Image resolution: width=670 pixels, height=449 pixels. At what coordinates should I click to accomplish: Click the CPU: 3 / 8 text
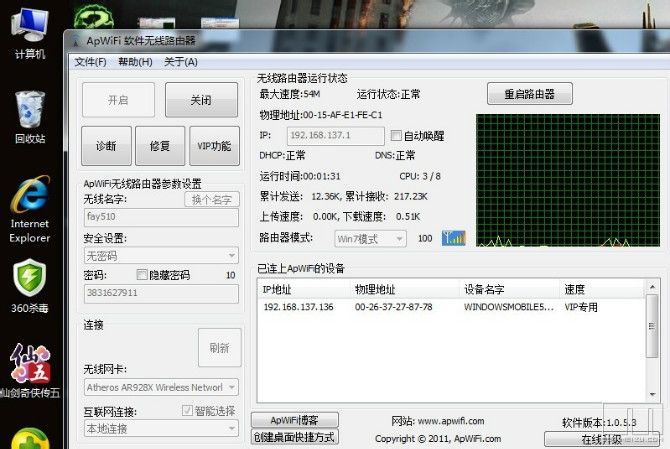pos(420,176)
